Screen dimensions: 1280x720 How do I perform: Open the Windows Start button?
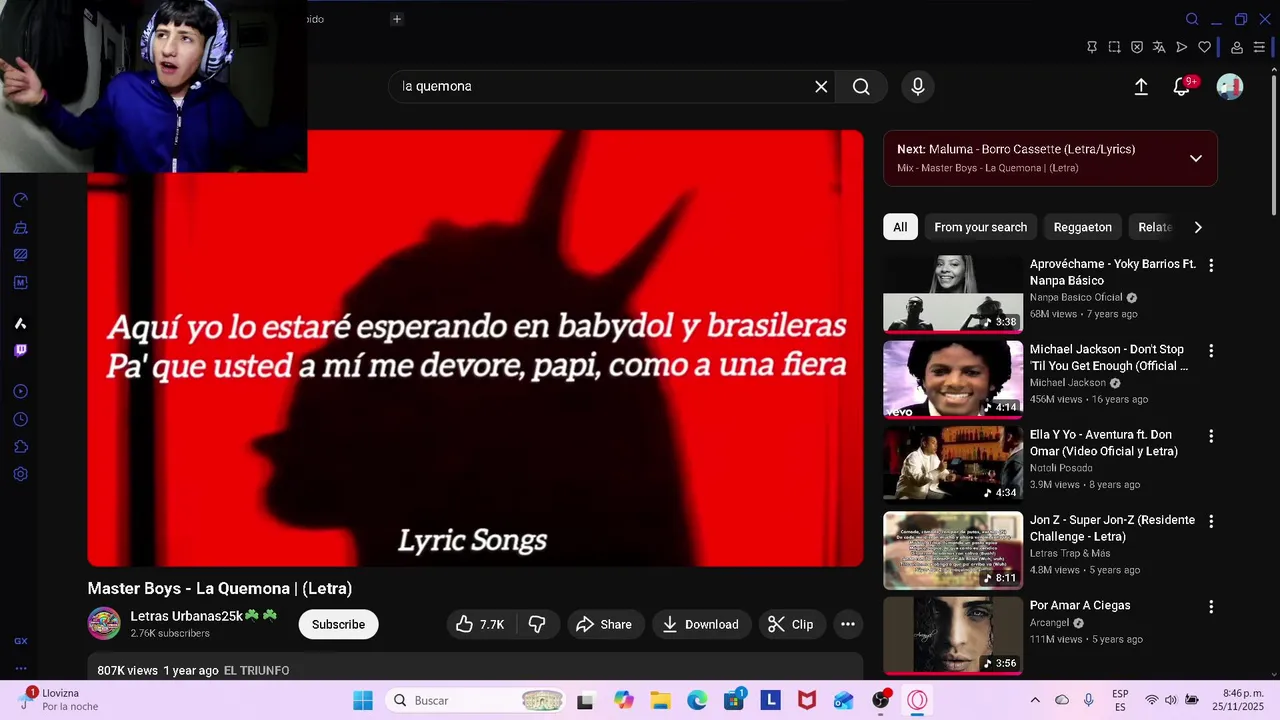click(363, 700)
